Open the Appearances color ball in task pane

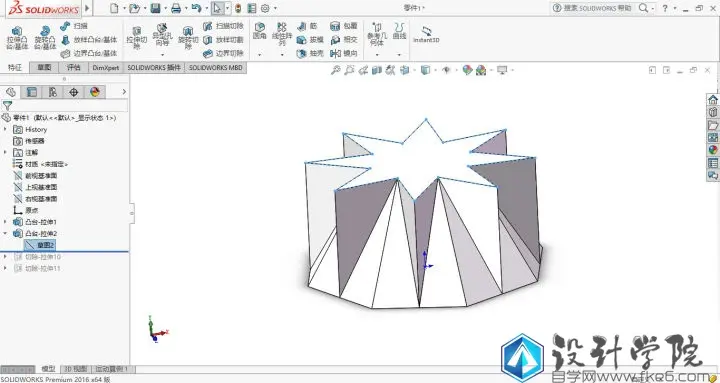pyautogui.click(x=713, y=150)
